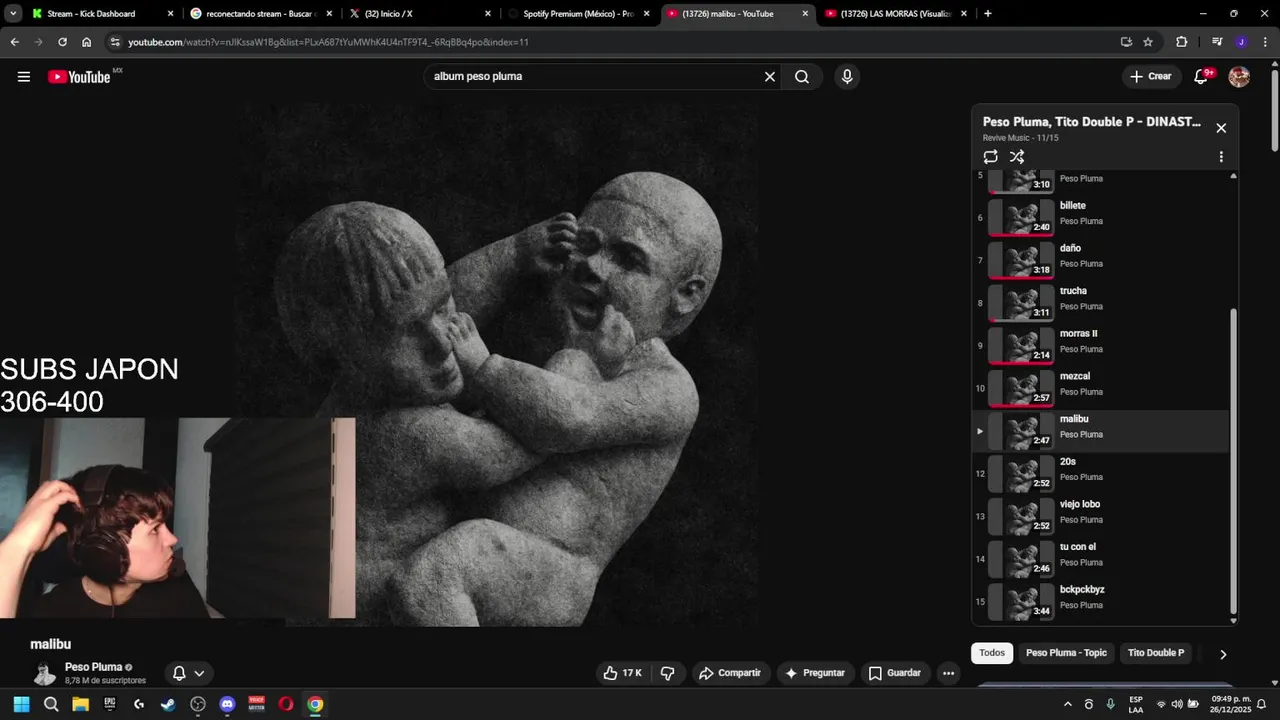Save video with Guardar button
The image size is (1280, 720).
[894, 673]
